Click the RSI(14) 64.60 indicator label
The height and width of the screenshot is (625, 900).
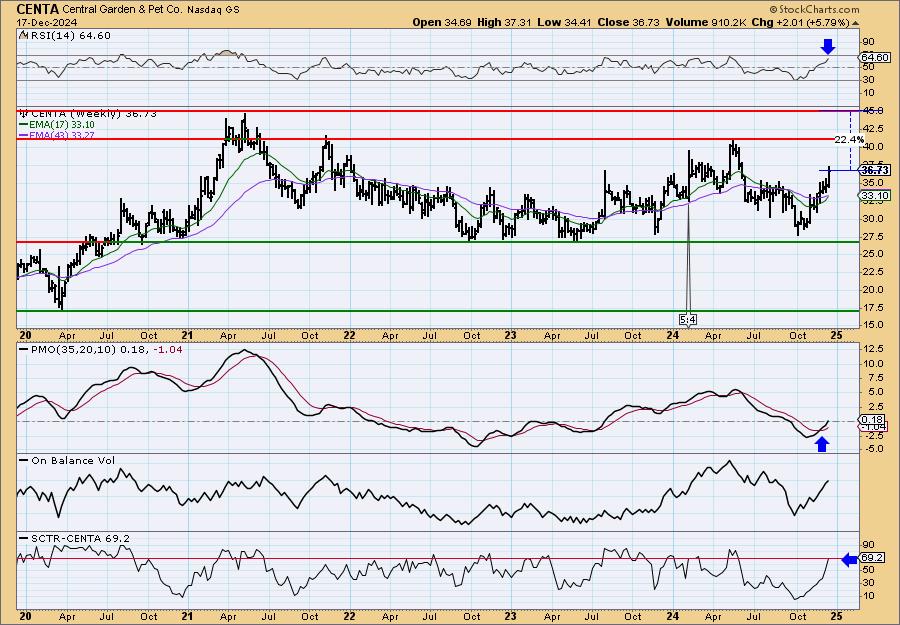(x=69, y=36)
